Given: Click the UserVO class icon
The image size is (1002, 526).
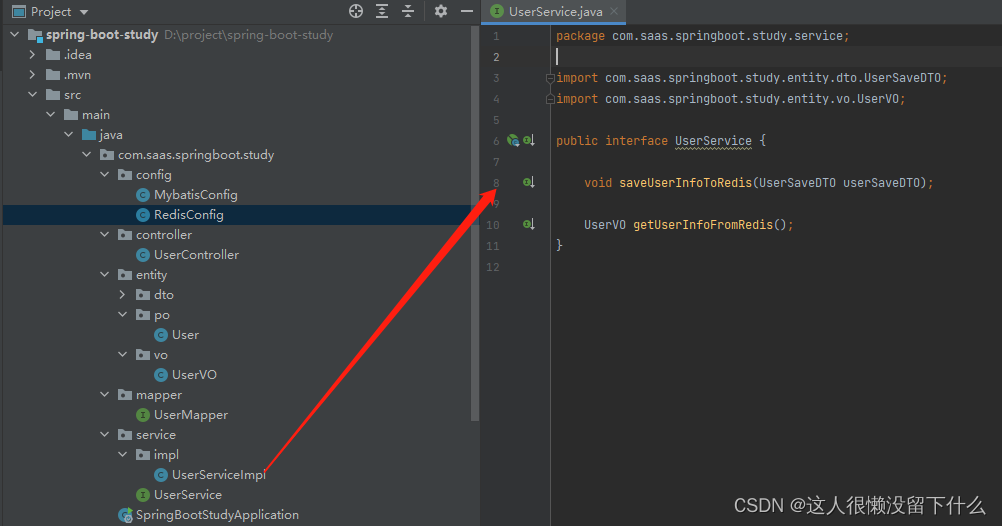Looking at the screenshot, I should click(161, 375).
